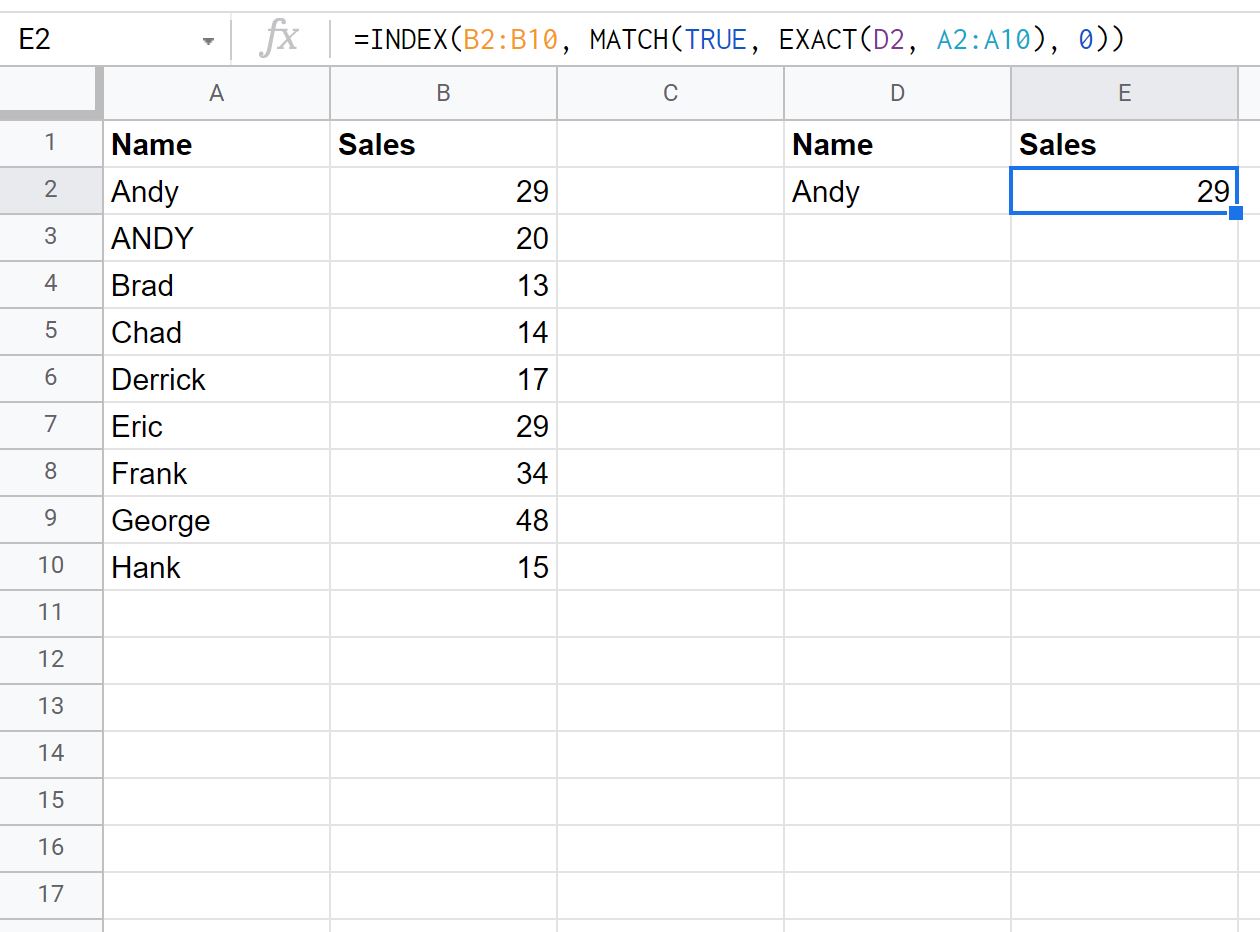1260x932 pixels.
Task: Select row 5 header
Action: (x=51, y=331)
